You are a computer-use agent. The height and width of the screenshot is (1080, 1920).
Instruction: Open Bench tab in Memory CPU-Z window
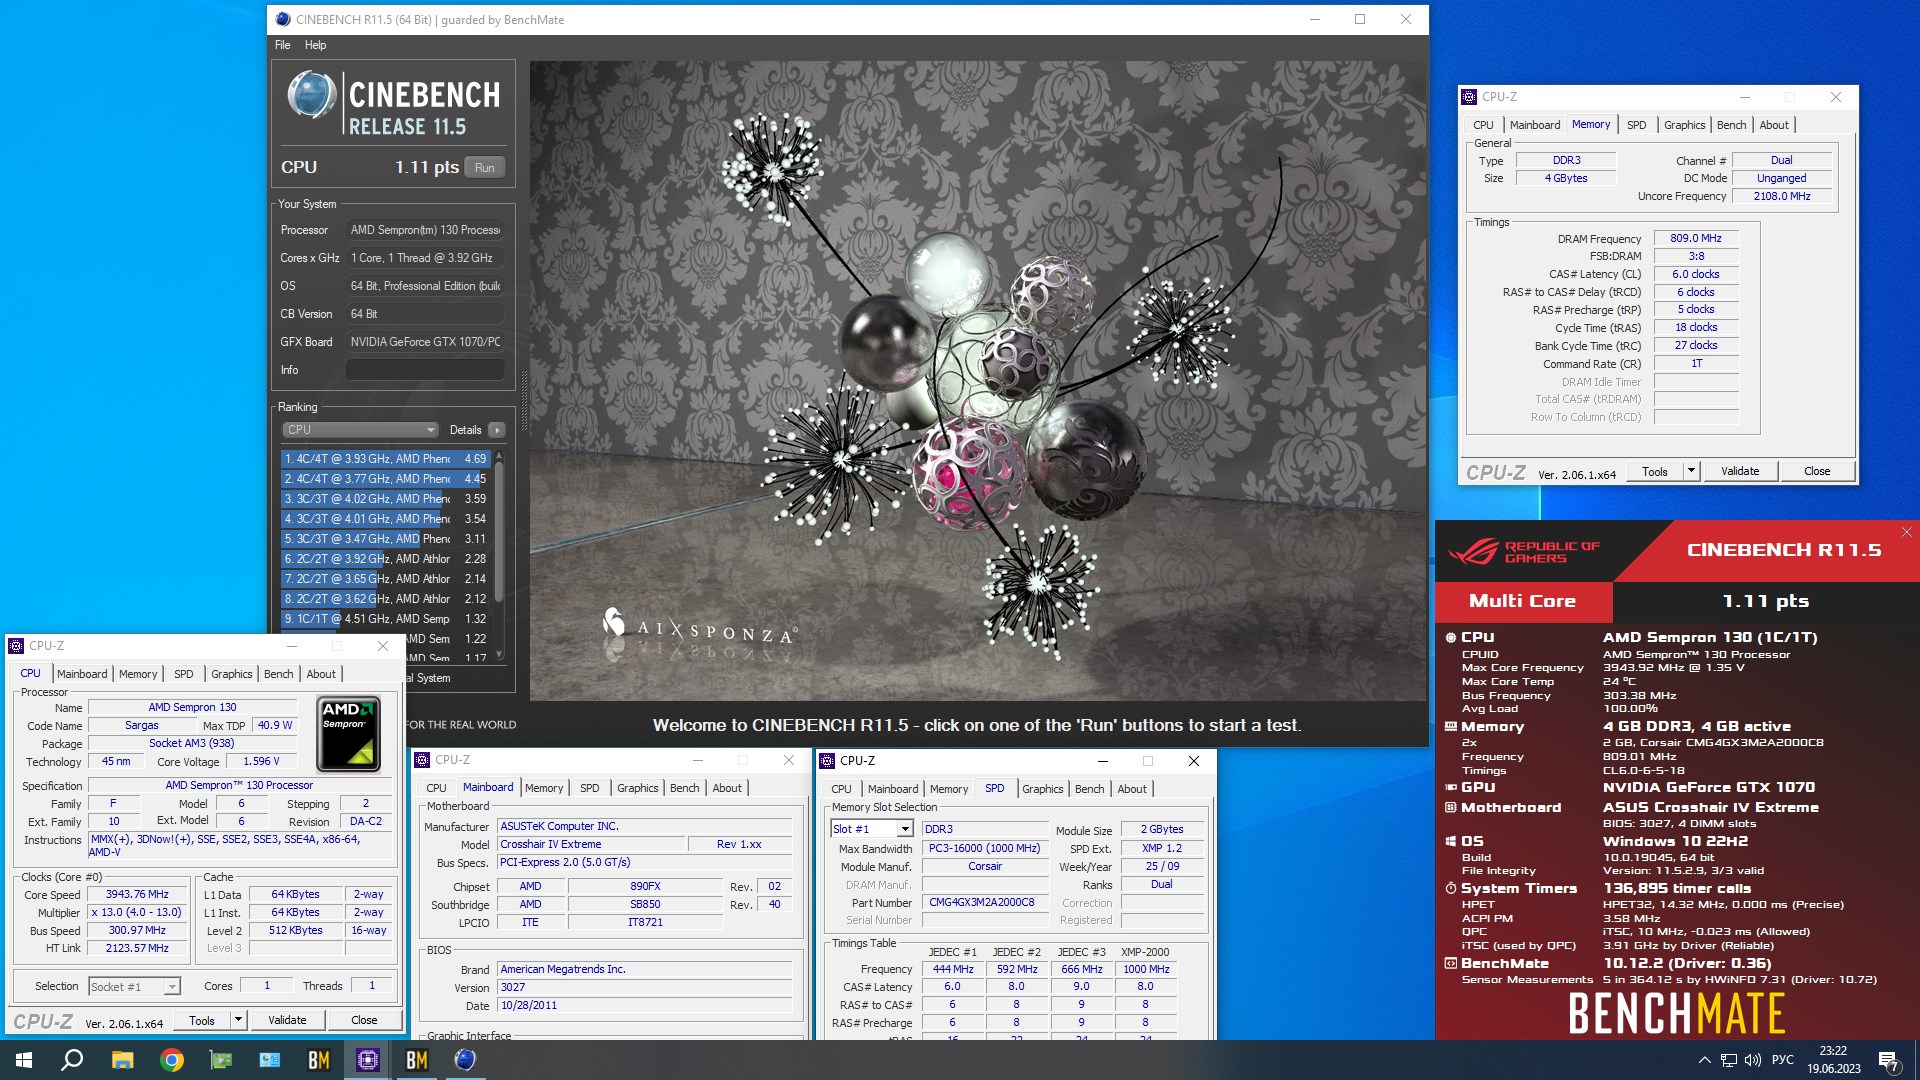1731,125
